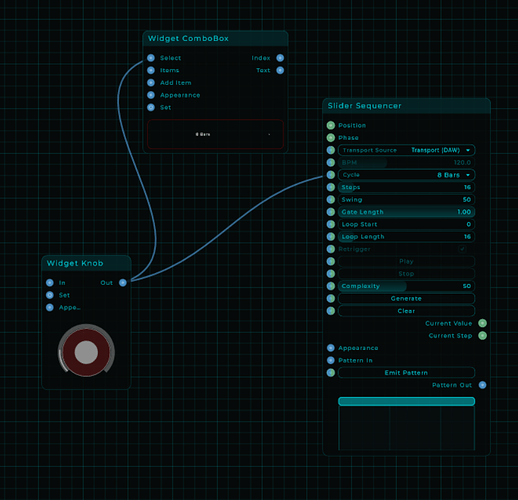Toggle the Retrigger checkbox
The image size is (518, 500).
(x=462, y=249)
